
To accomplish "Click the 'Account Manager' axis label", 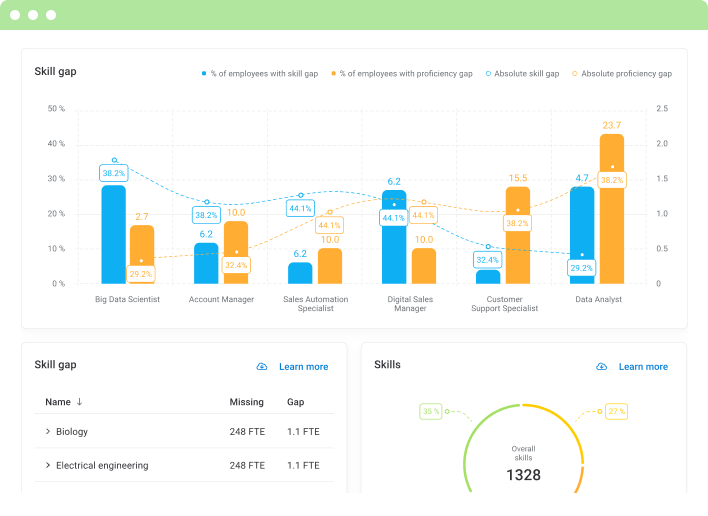I will 221,299.
